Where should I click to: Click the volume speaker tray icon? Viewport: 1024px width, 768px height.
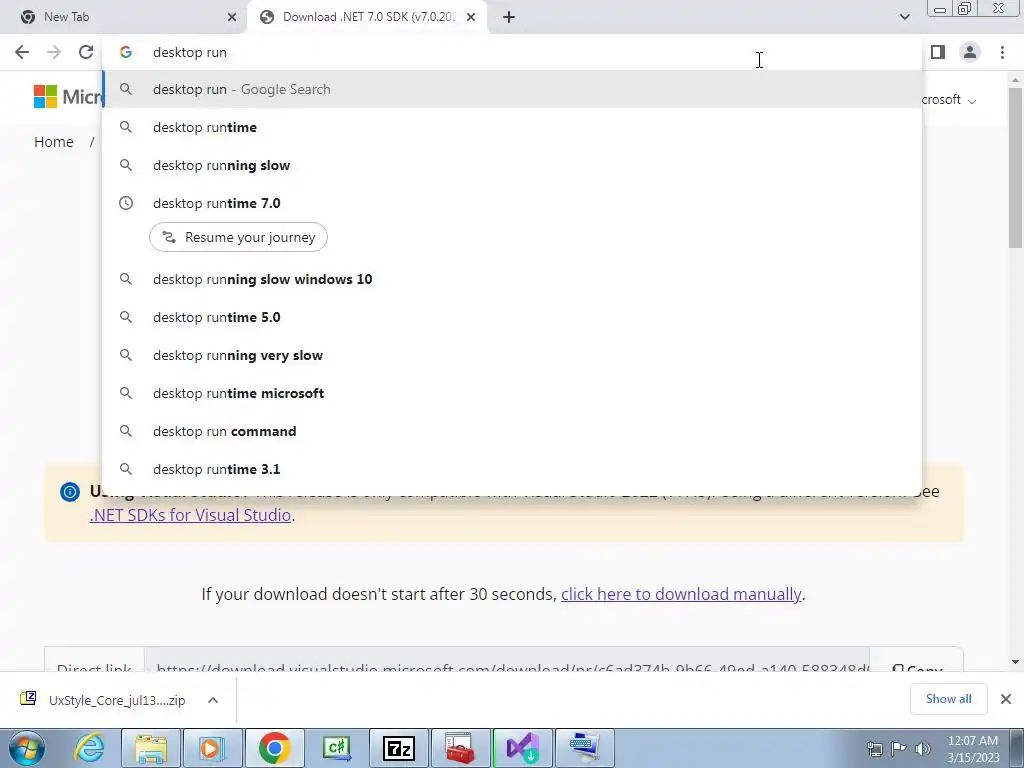922,749
